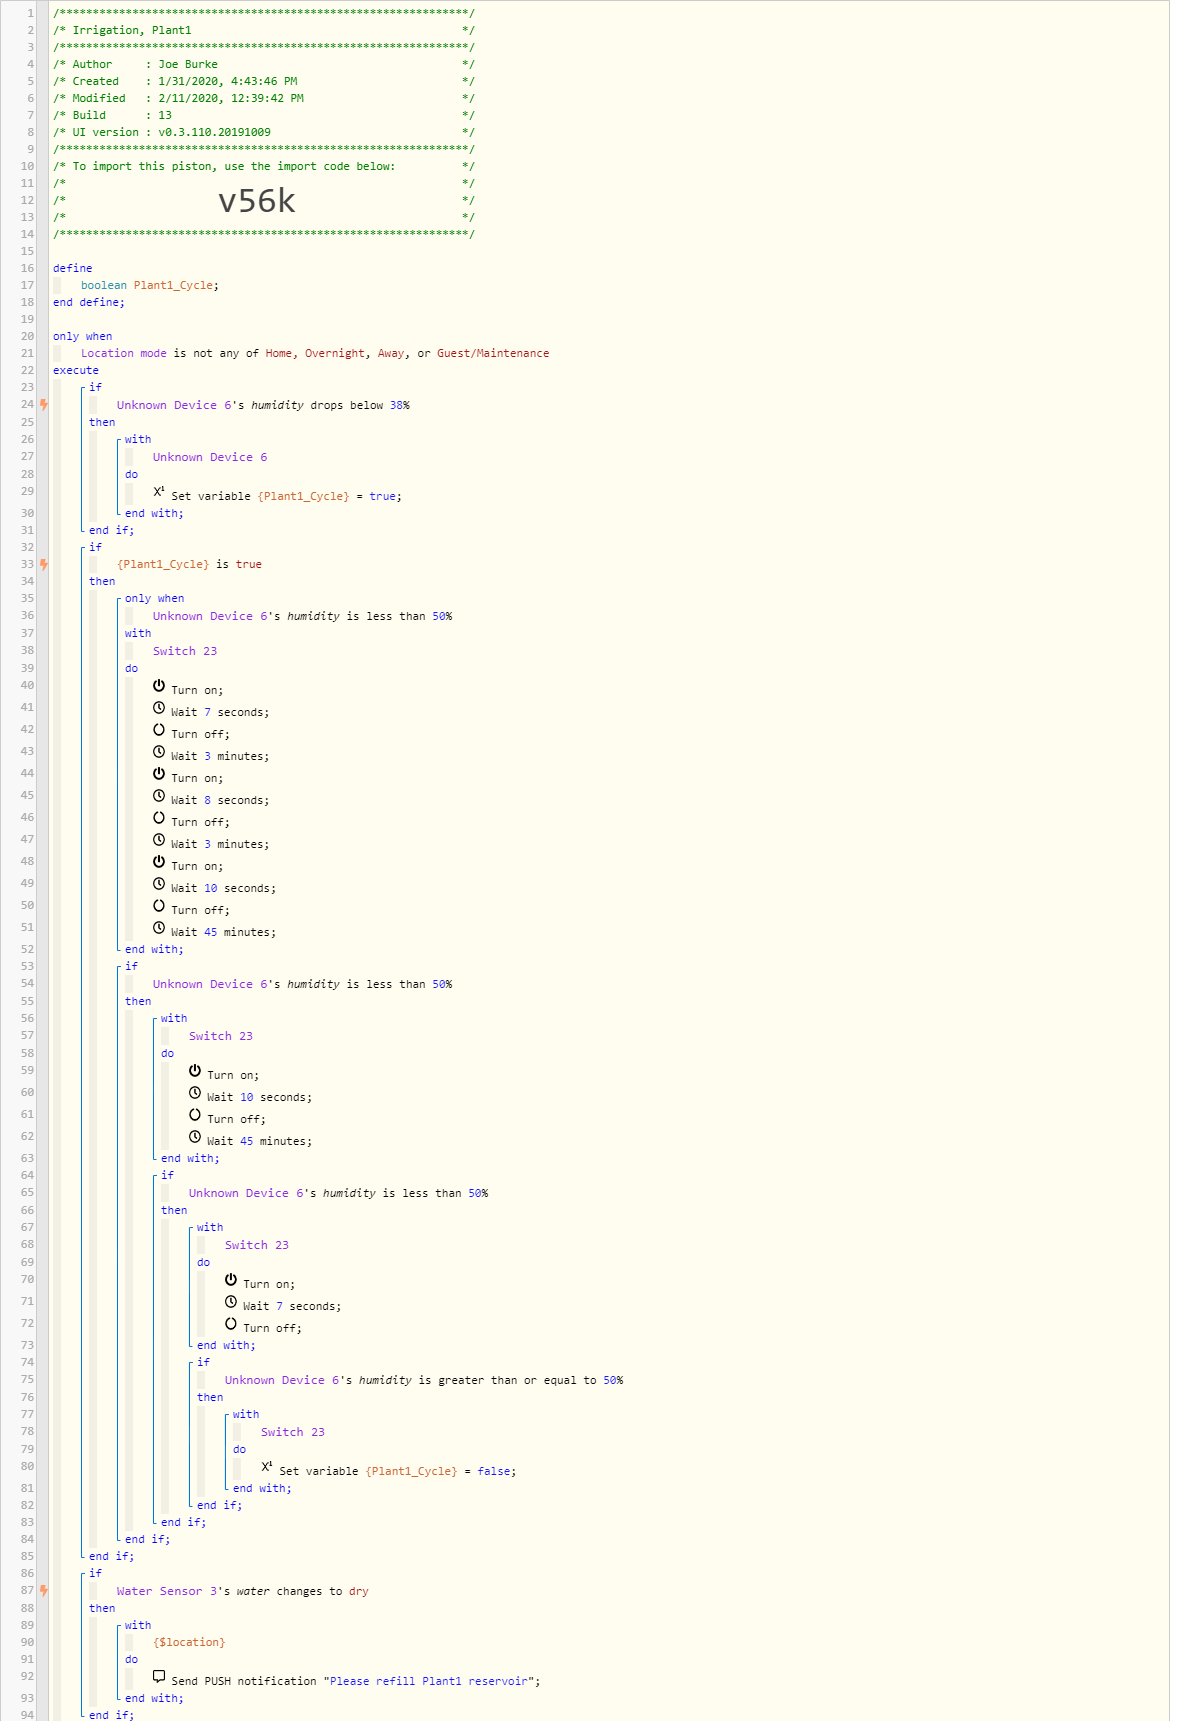Click the only when keyword on line 35
The height and width of the screenshot is (1721, 1178).
click(154, 598)
